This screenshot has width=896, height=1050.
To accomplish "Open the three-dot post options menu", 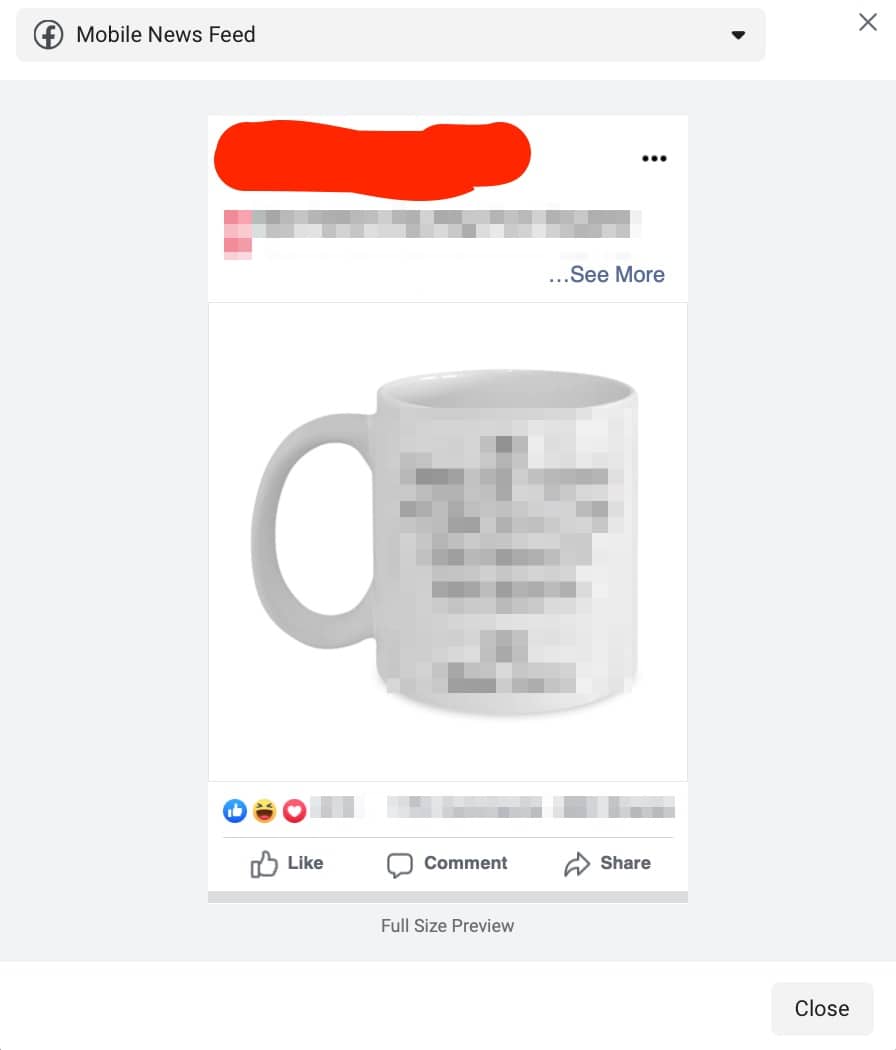I will [654, 159].
